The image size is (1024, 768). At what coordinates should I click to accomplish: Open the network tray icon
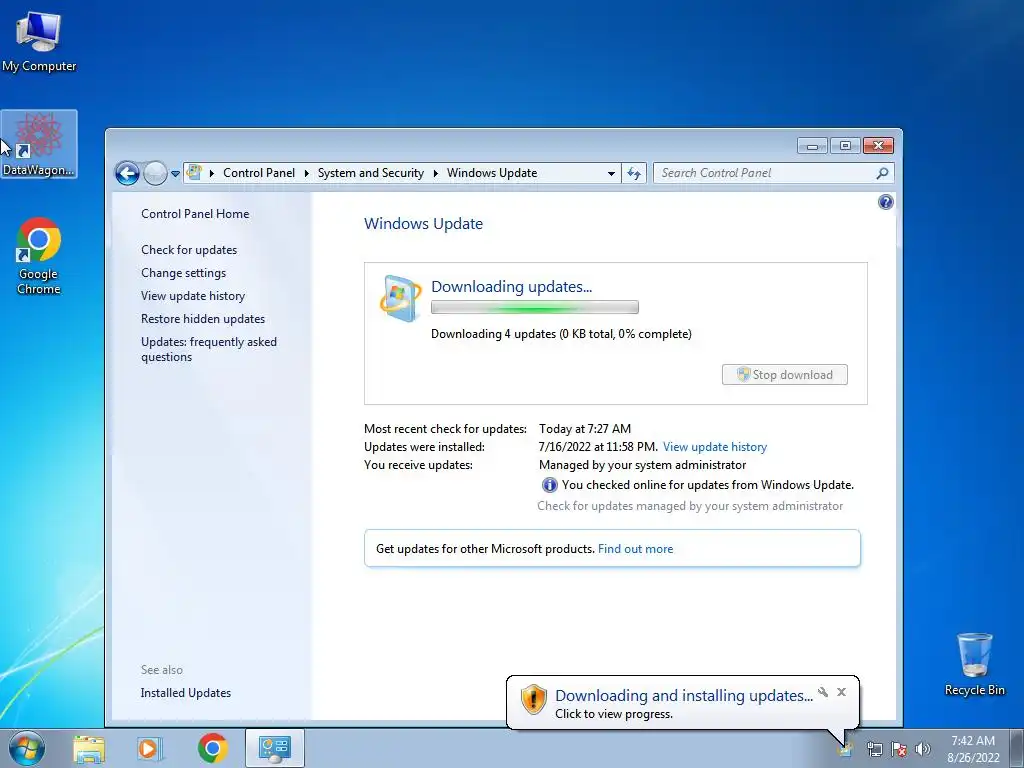[x=874, y=749]
